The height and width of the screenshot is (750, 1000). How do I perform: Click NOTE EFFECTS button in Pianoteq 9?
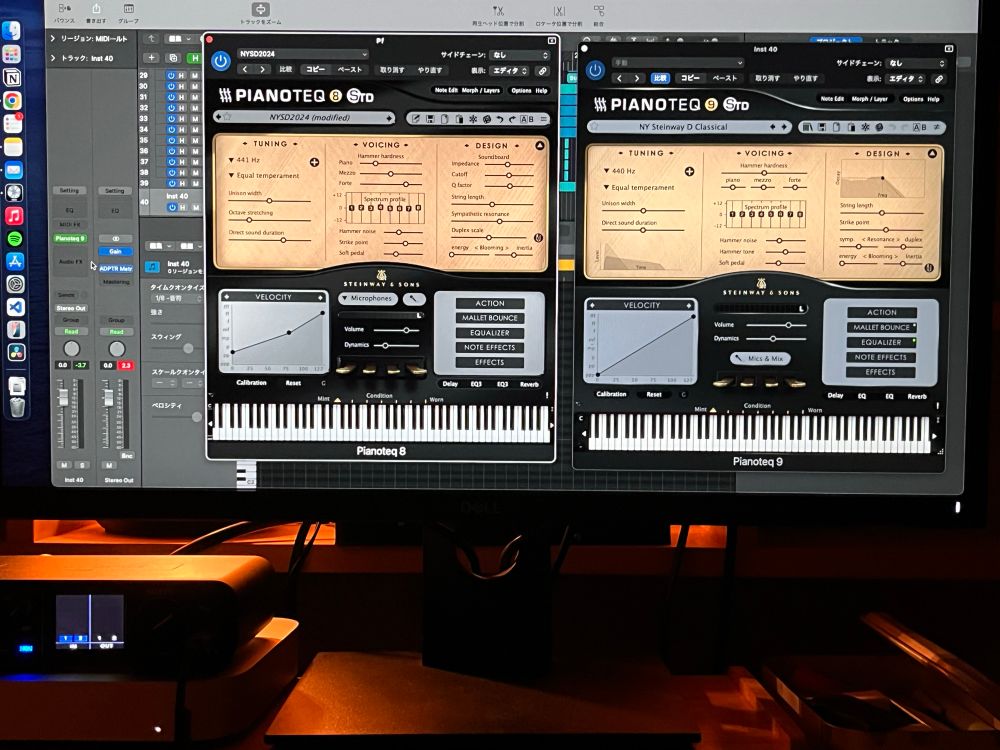[881, 357]
